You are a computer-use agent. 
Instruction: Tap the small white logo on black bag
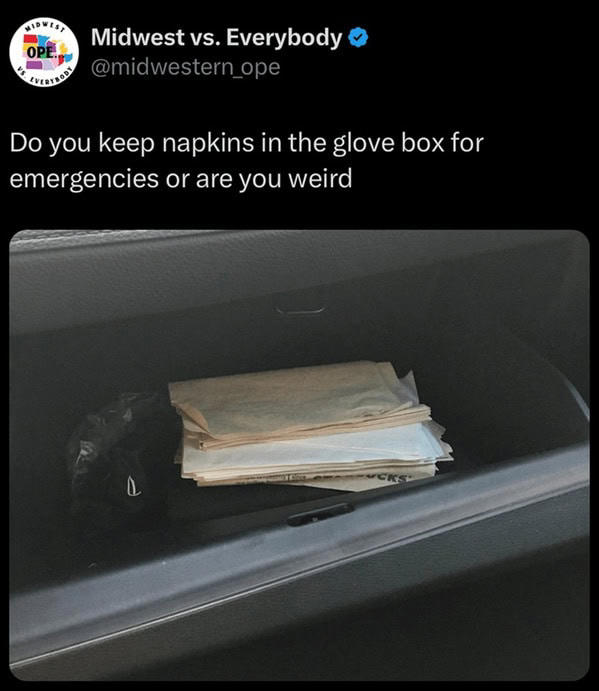point(134,488)
